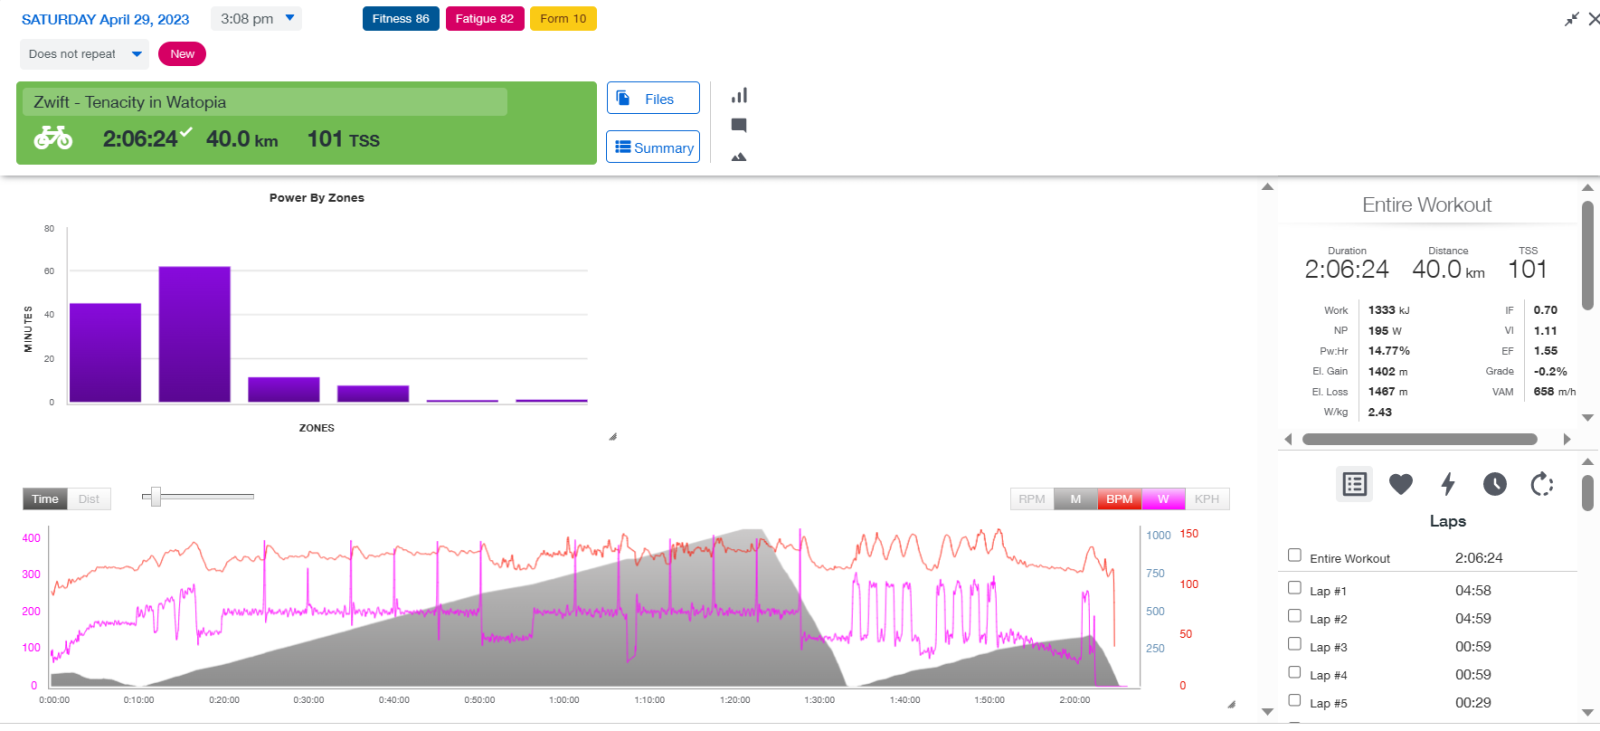Viewport: 1600px width, 731px height.
Task: Open the 3:08 pm time dropdown
Action: click(x=257, y=19)
